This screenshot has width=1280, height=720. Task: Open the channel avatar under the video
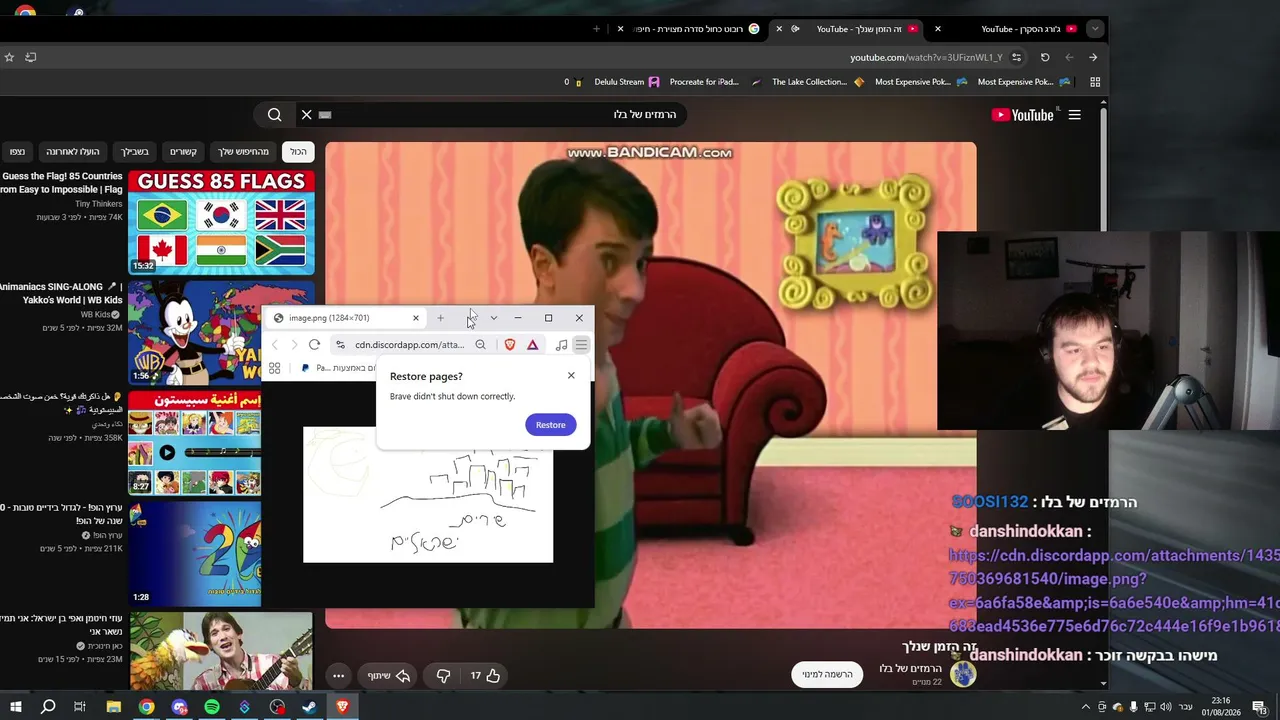963,674
